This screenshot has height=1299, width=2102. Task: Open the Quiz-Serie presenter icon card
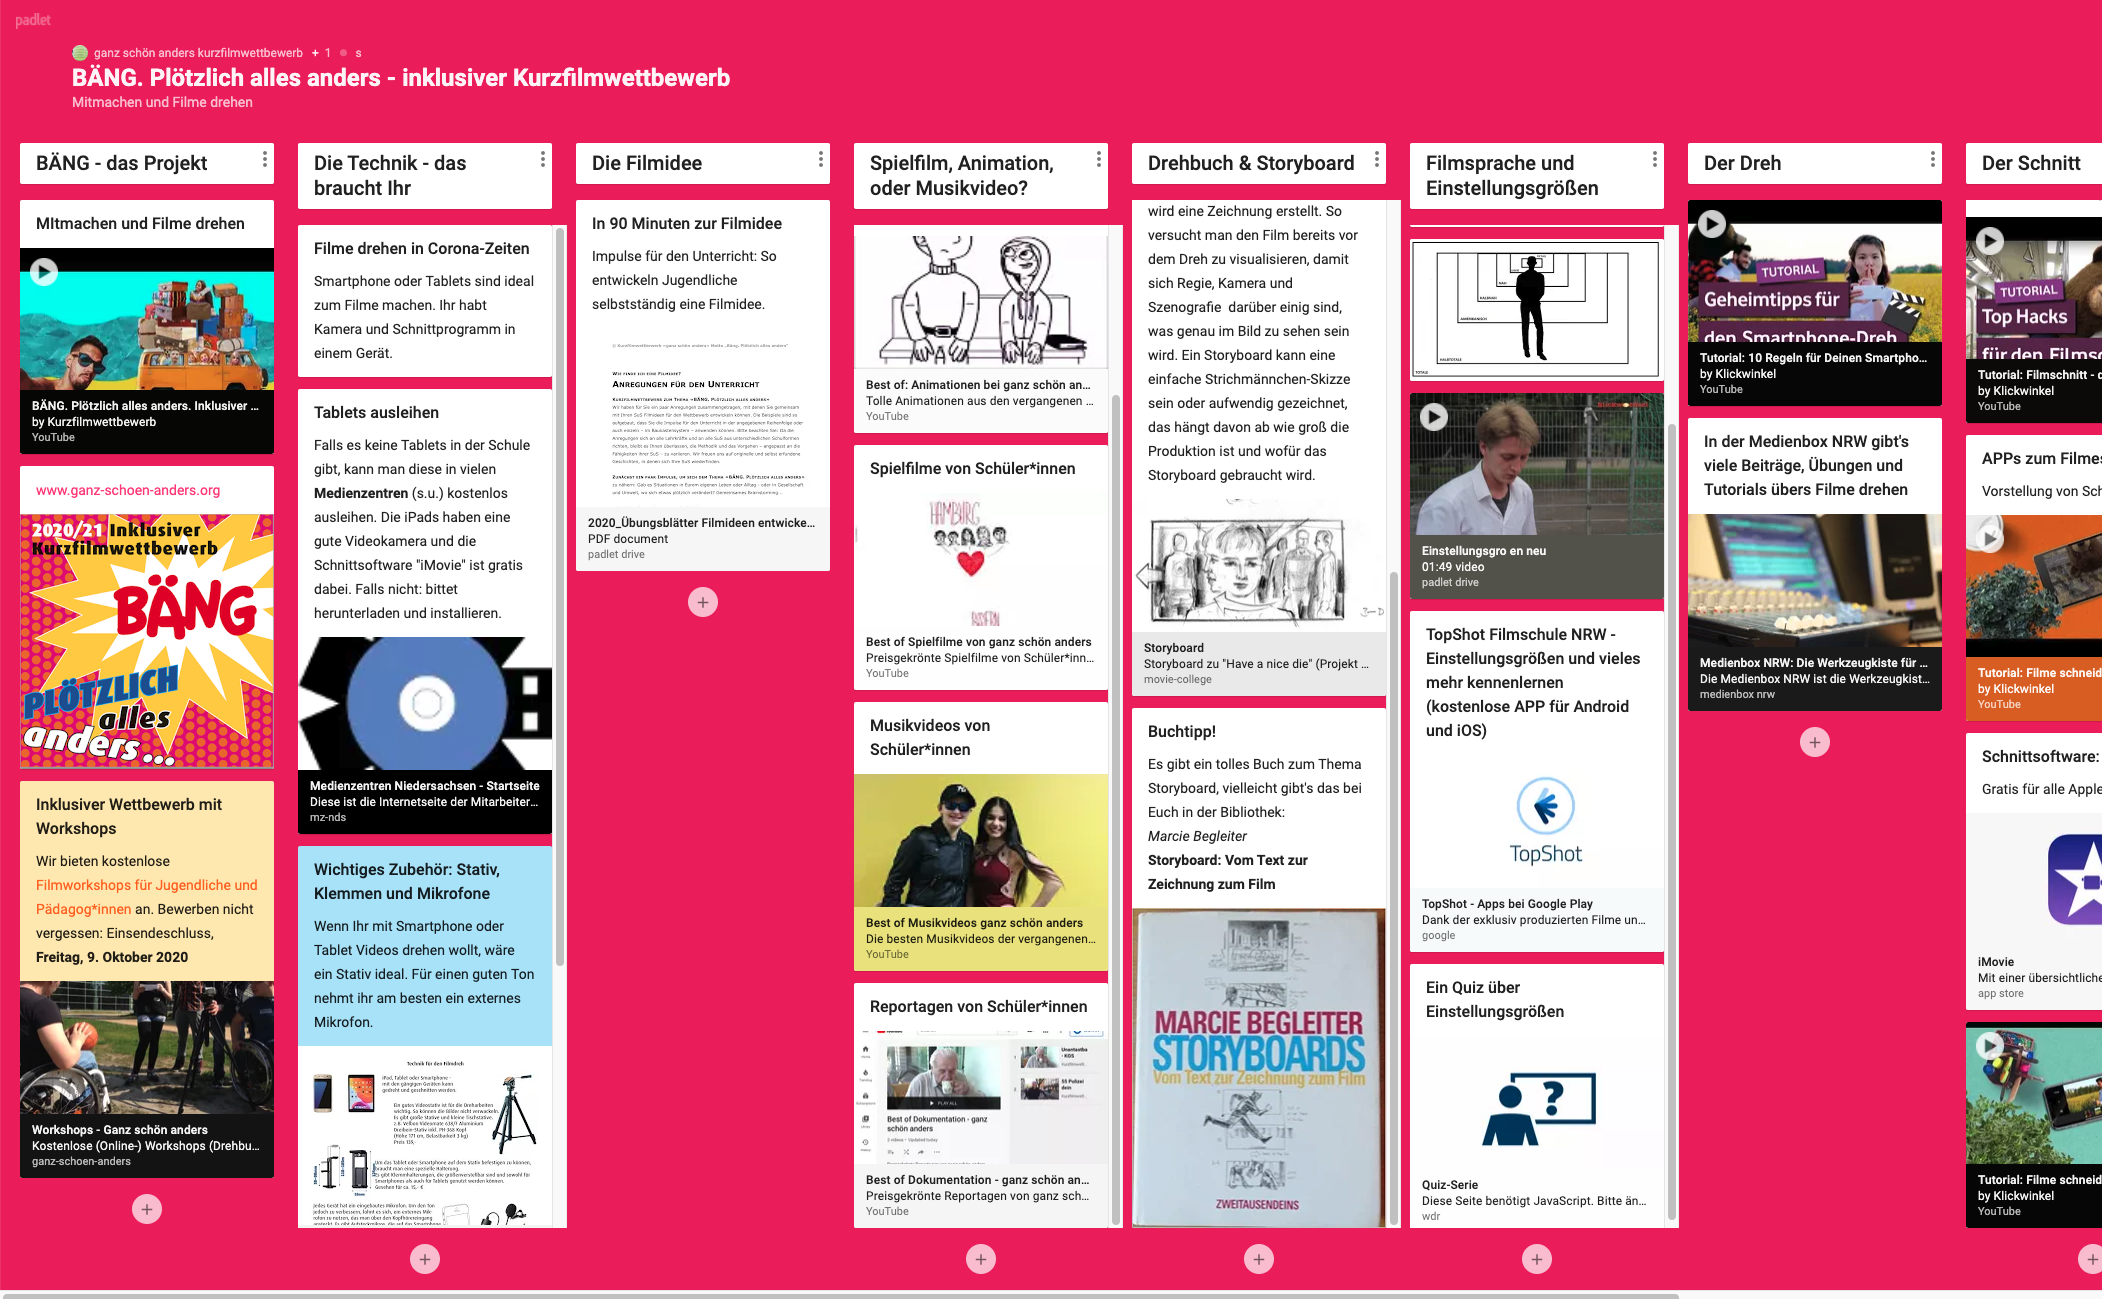(1537, 1108)
